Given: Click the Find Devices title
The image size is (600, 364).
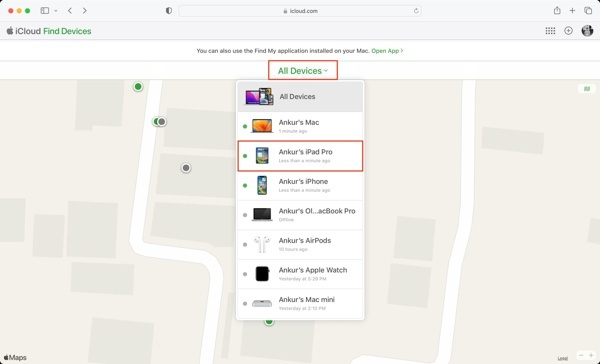Looking at the screenshot, I should [x=67, y=31].
